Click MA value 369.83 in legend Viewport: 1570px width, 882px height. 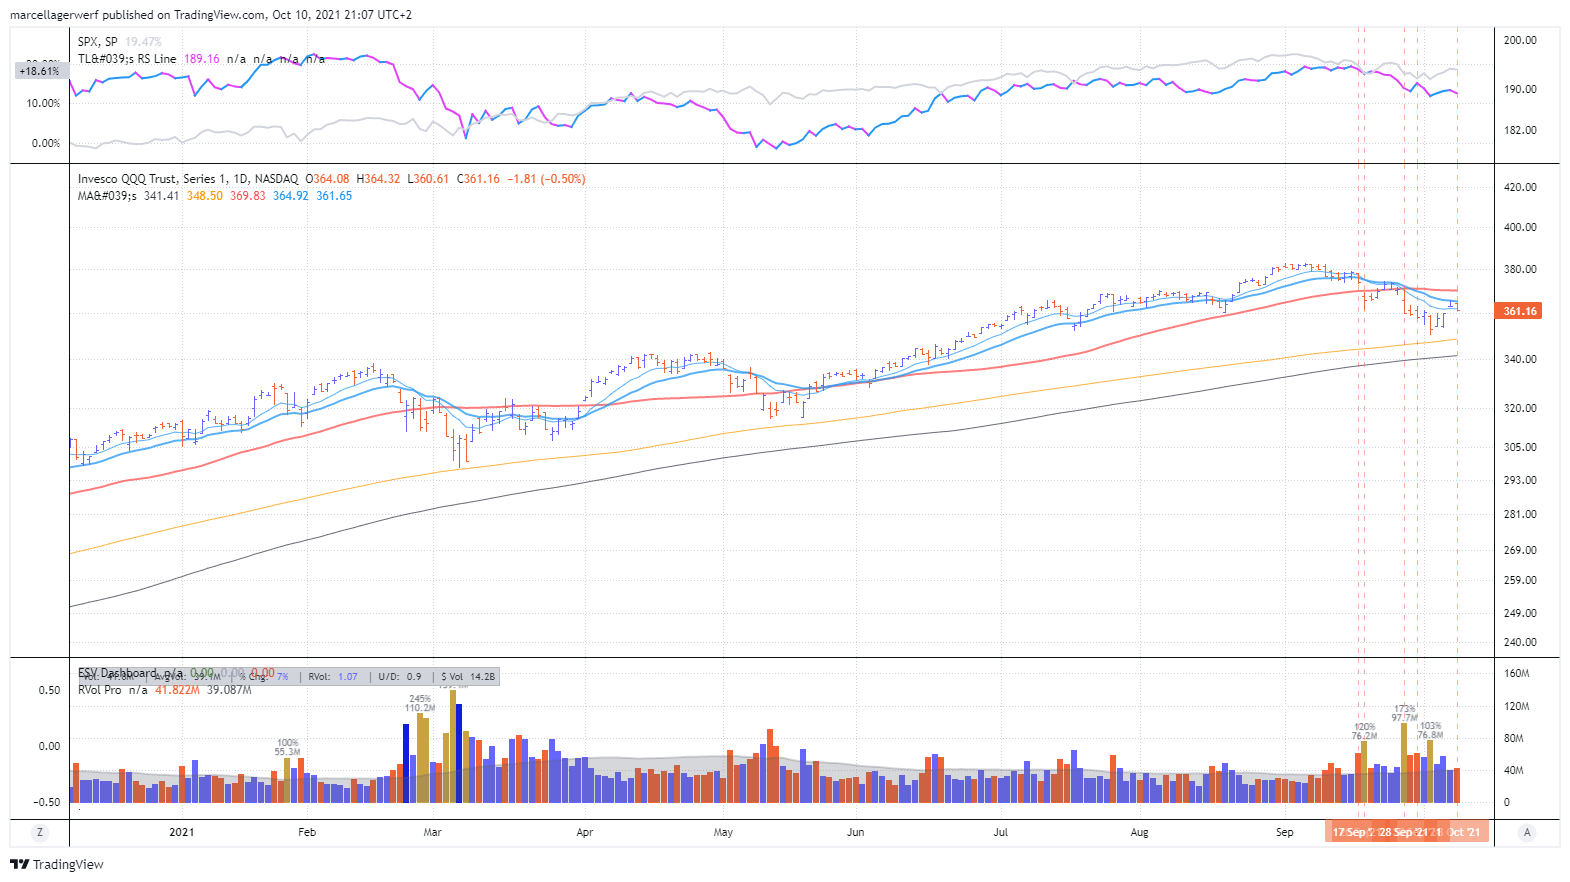tap(248, 196)
